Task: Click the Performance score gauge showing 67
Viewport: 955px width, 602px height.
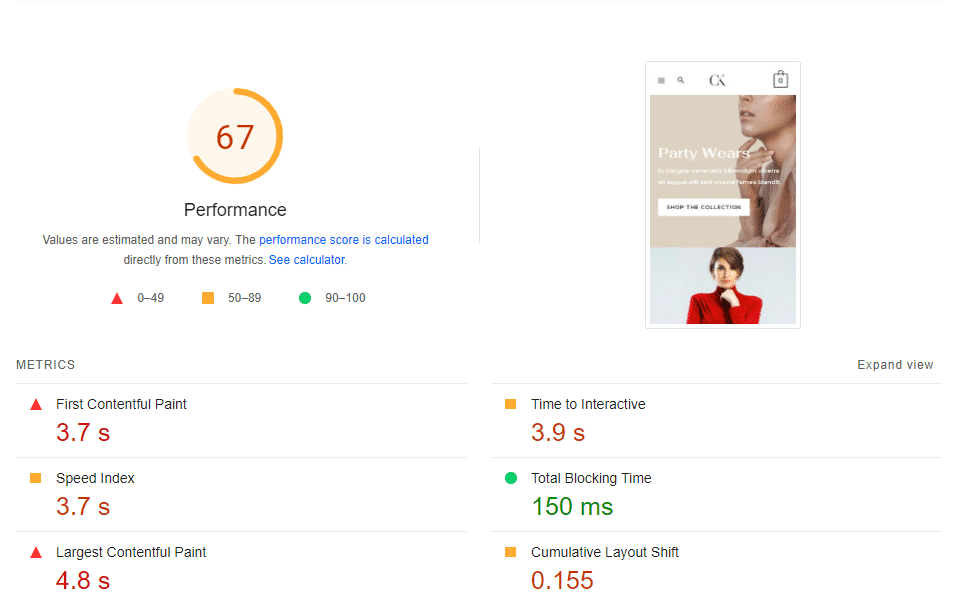Action: click(235, 135)
